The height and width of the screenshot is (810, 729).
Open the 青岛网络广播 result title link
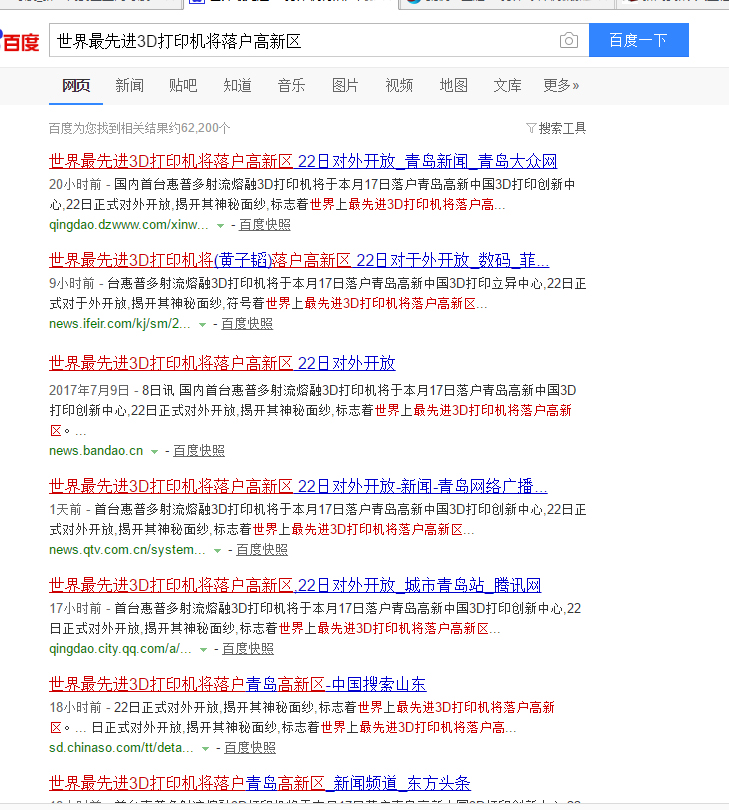298,486
